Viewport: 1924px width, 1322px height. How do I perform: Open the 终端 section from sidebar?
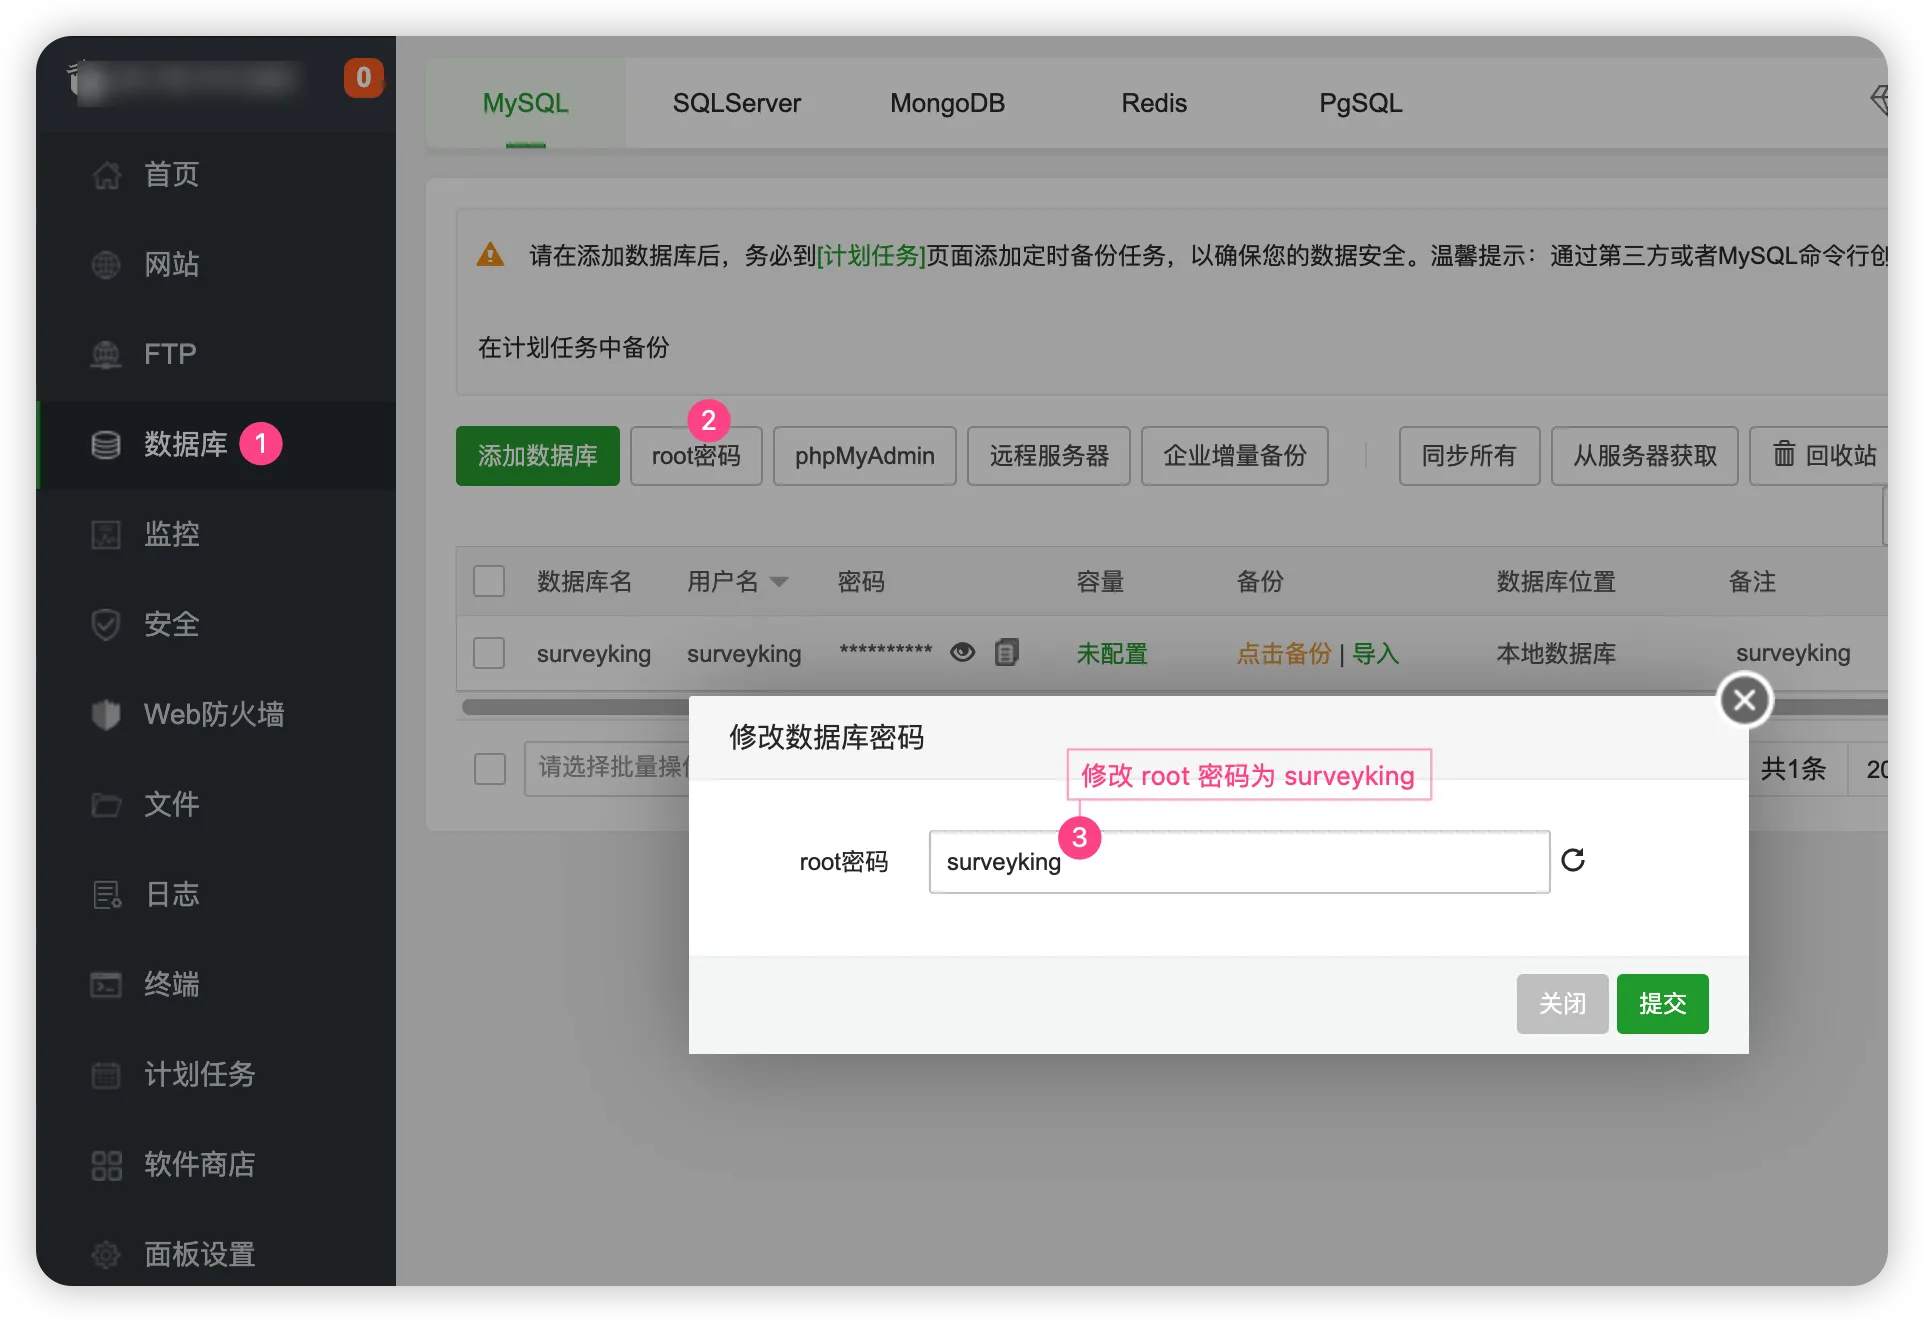(x=171, y=984)
